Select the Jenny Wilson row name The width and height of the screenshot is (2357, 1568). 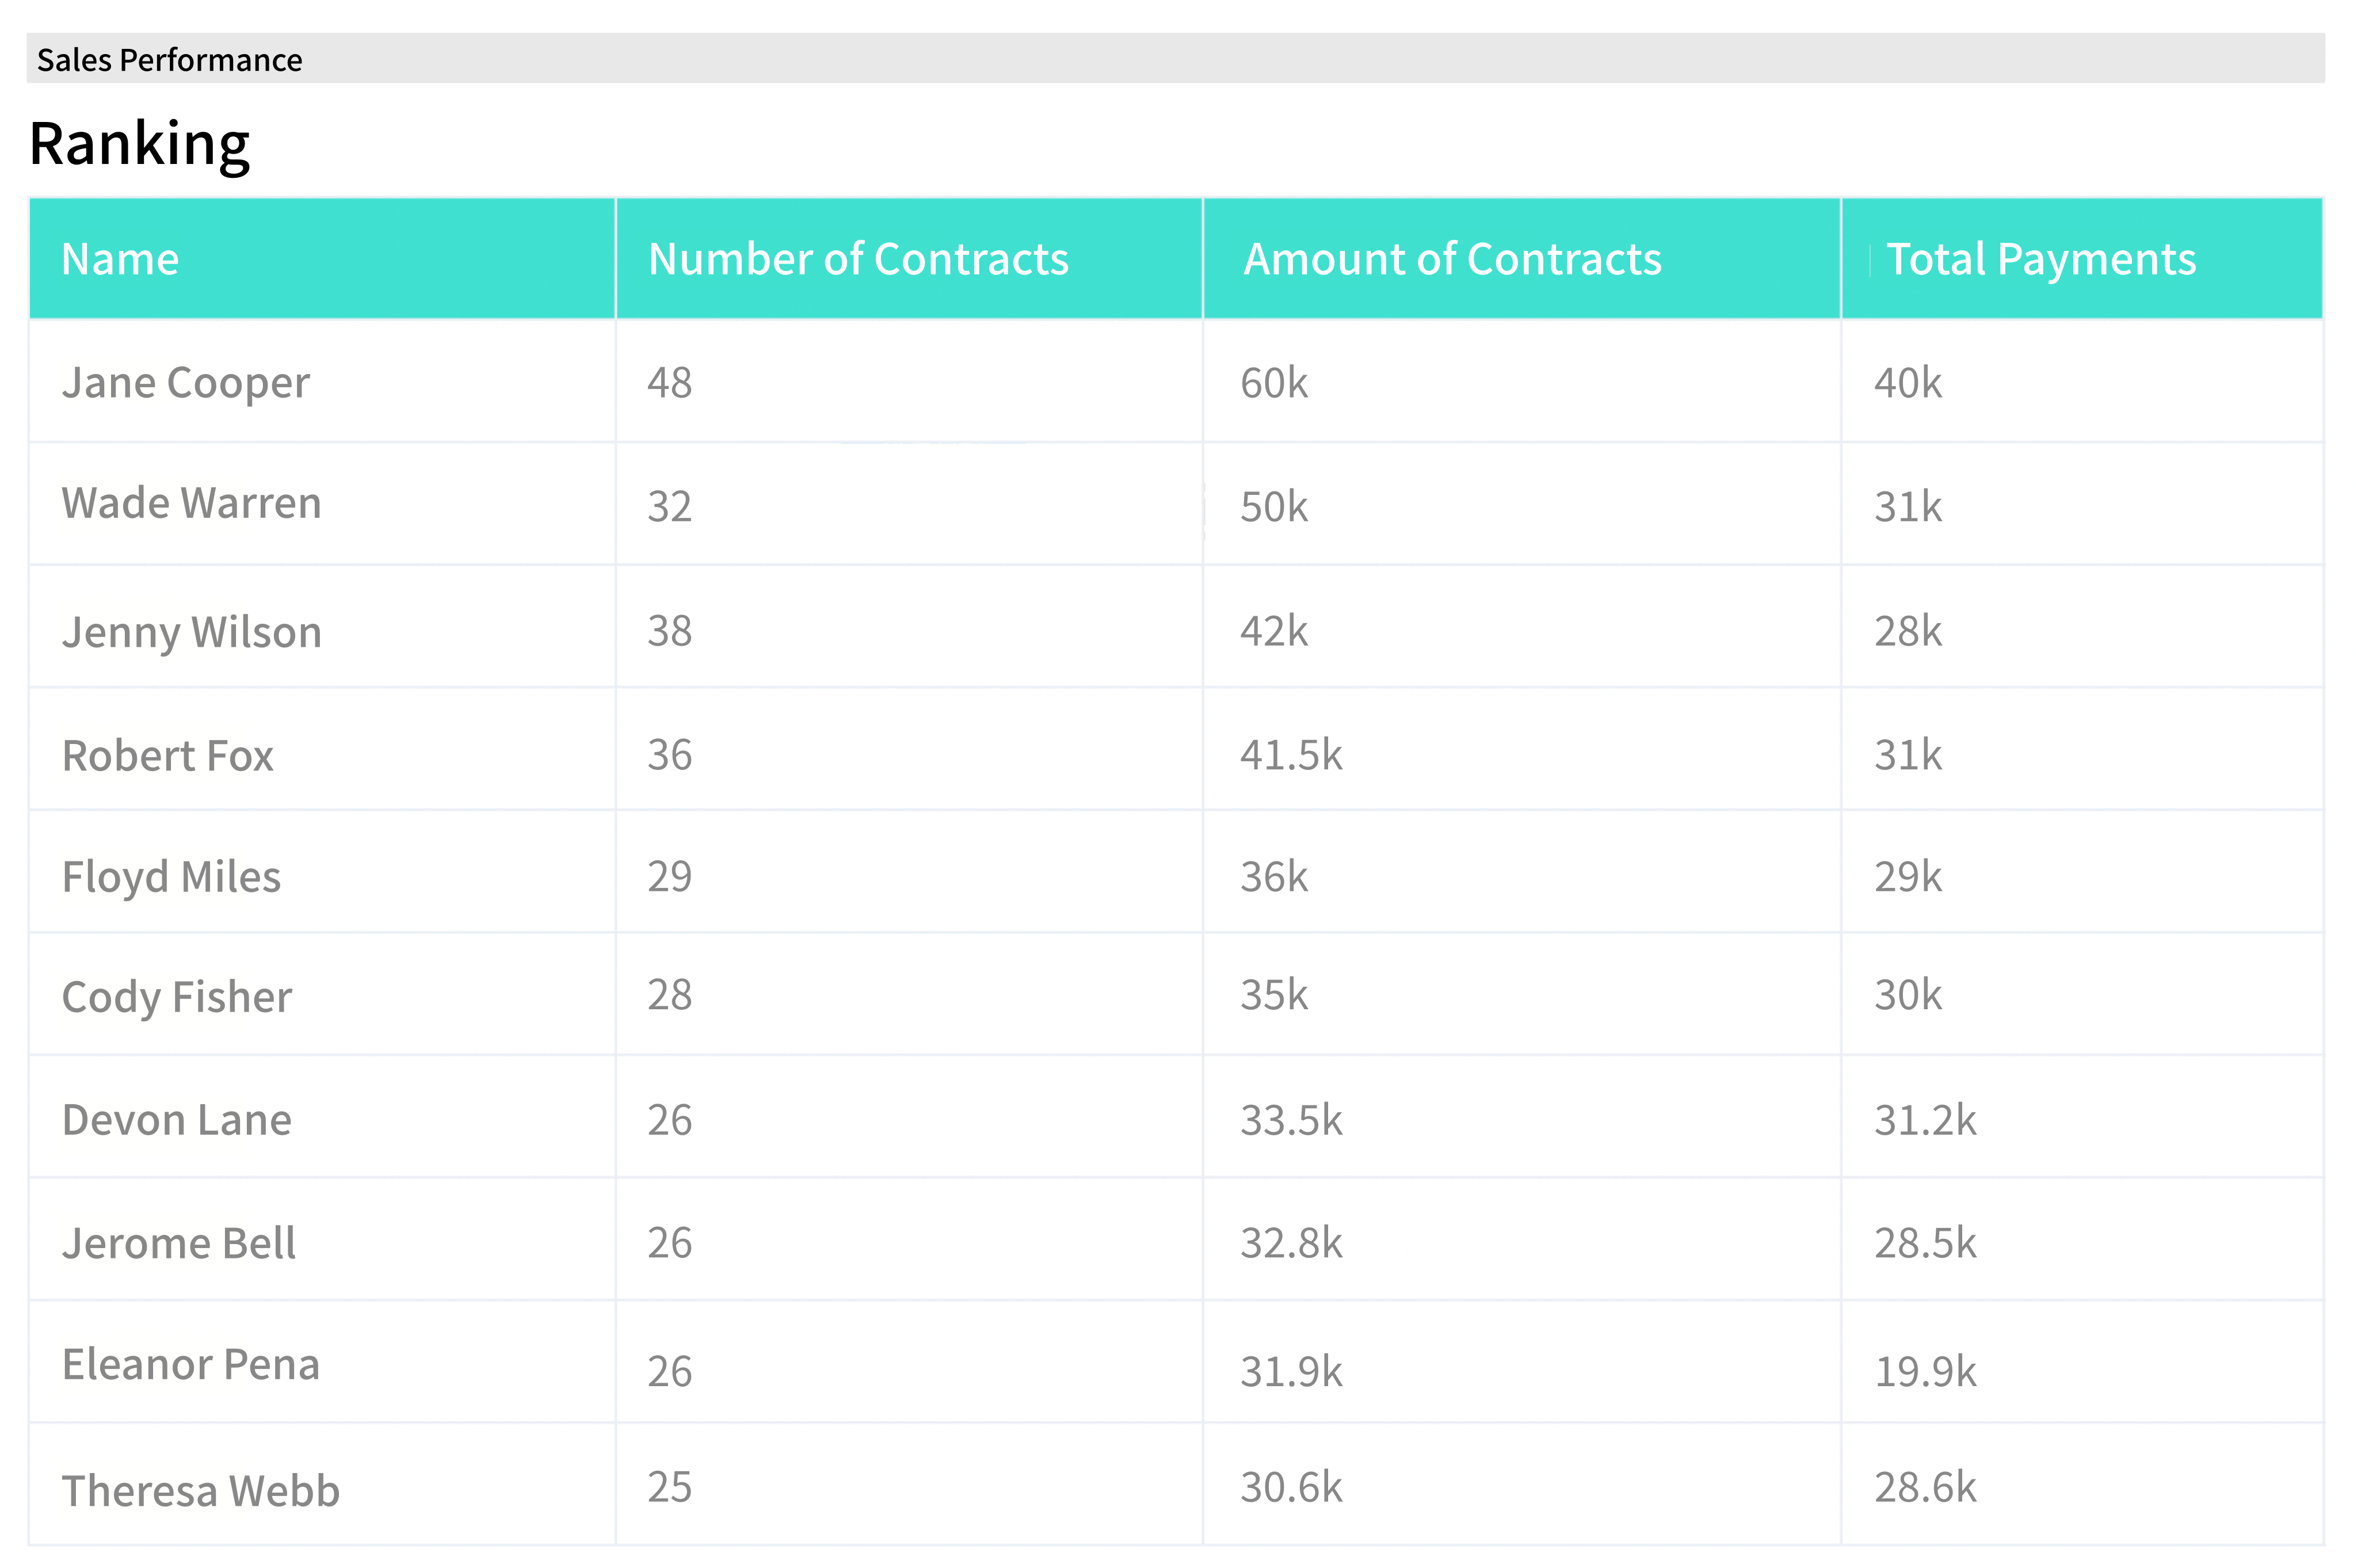[x=192, y=632]
